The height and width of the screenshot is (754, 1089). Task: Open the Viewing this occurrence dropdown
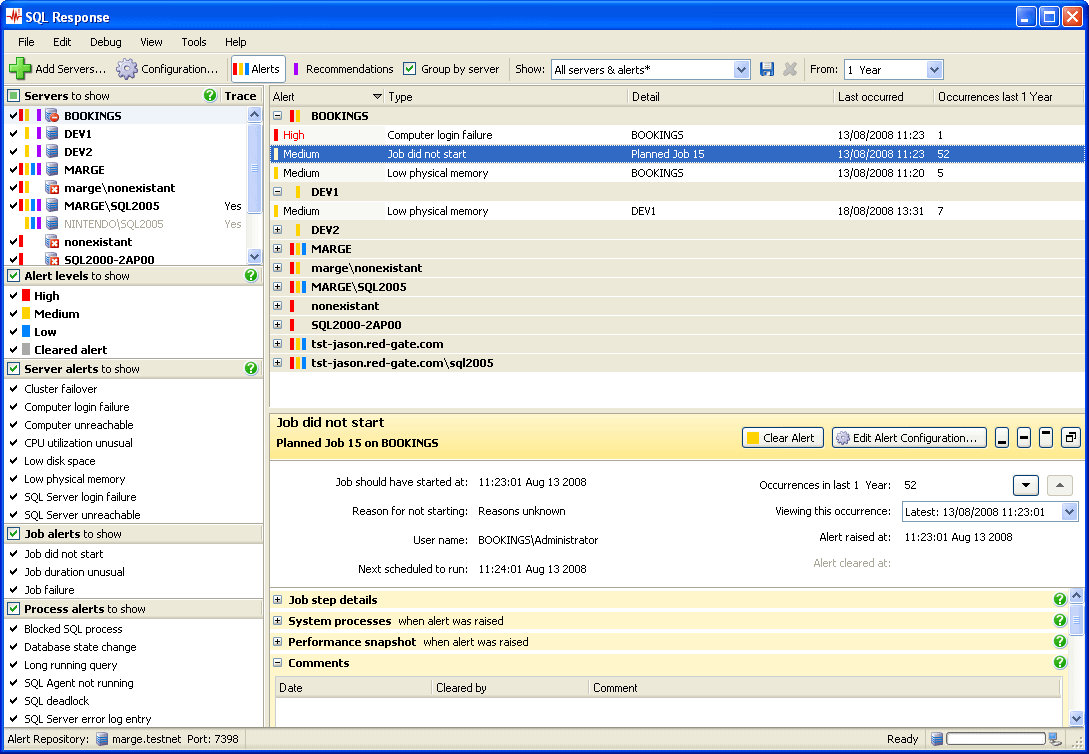click(1069, 512)
